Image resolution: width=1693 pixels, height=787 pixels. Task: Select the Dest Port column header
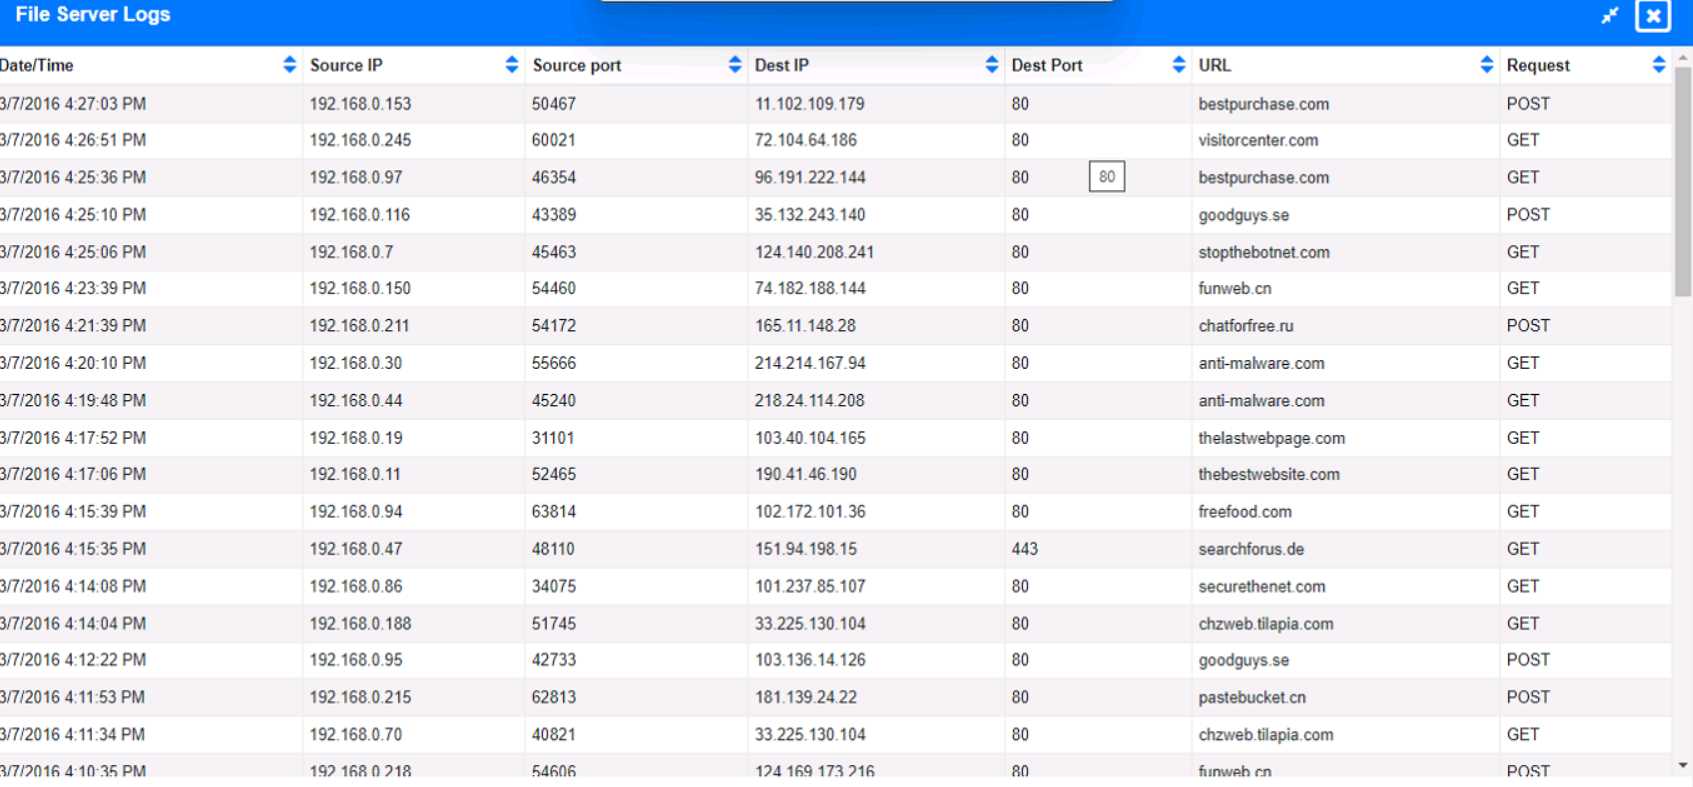[x=1046, y=65]
